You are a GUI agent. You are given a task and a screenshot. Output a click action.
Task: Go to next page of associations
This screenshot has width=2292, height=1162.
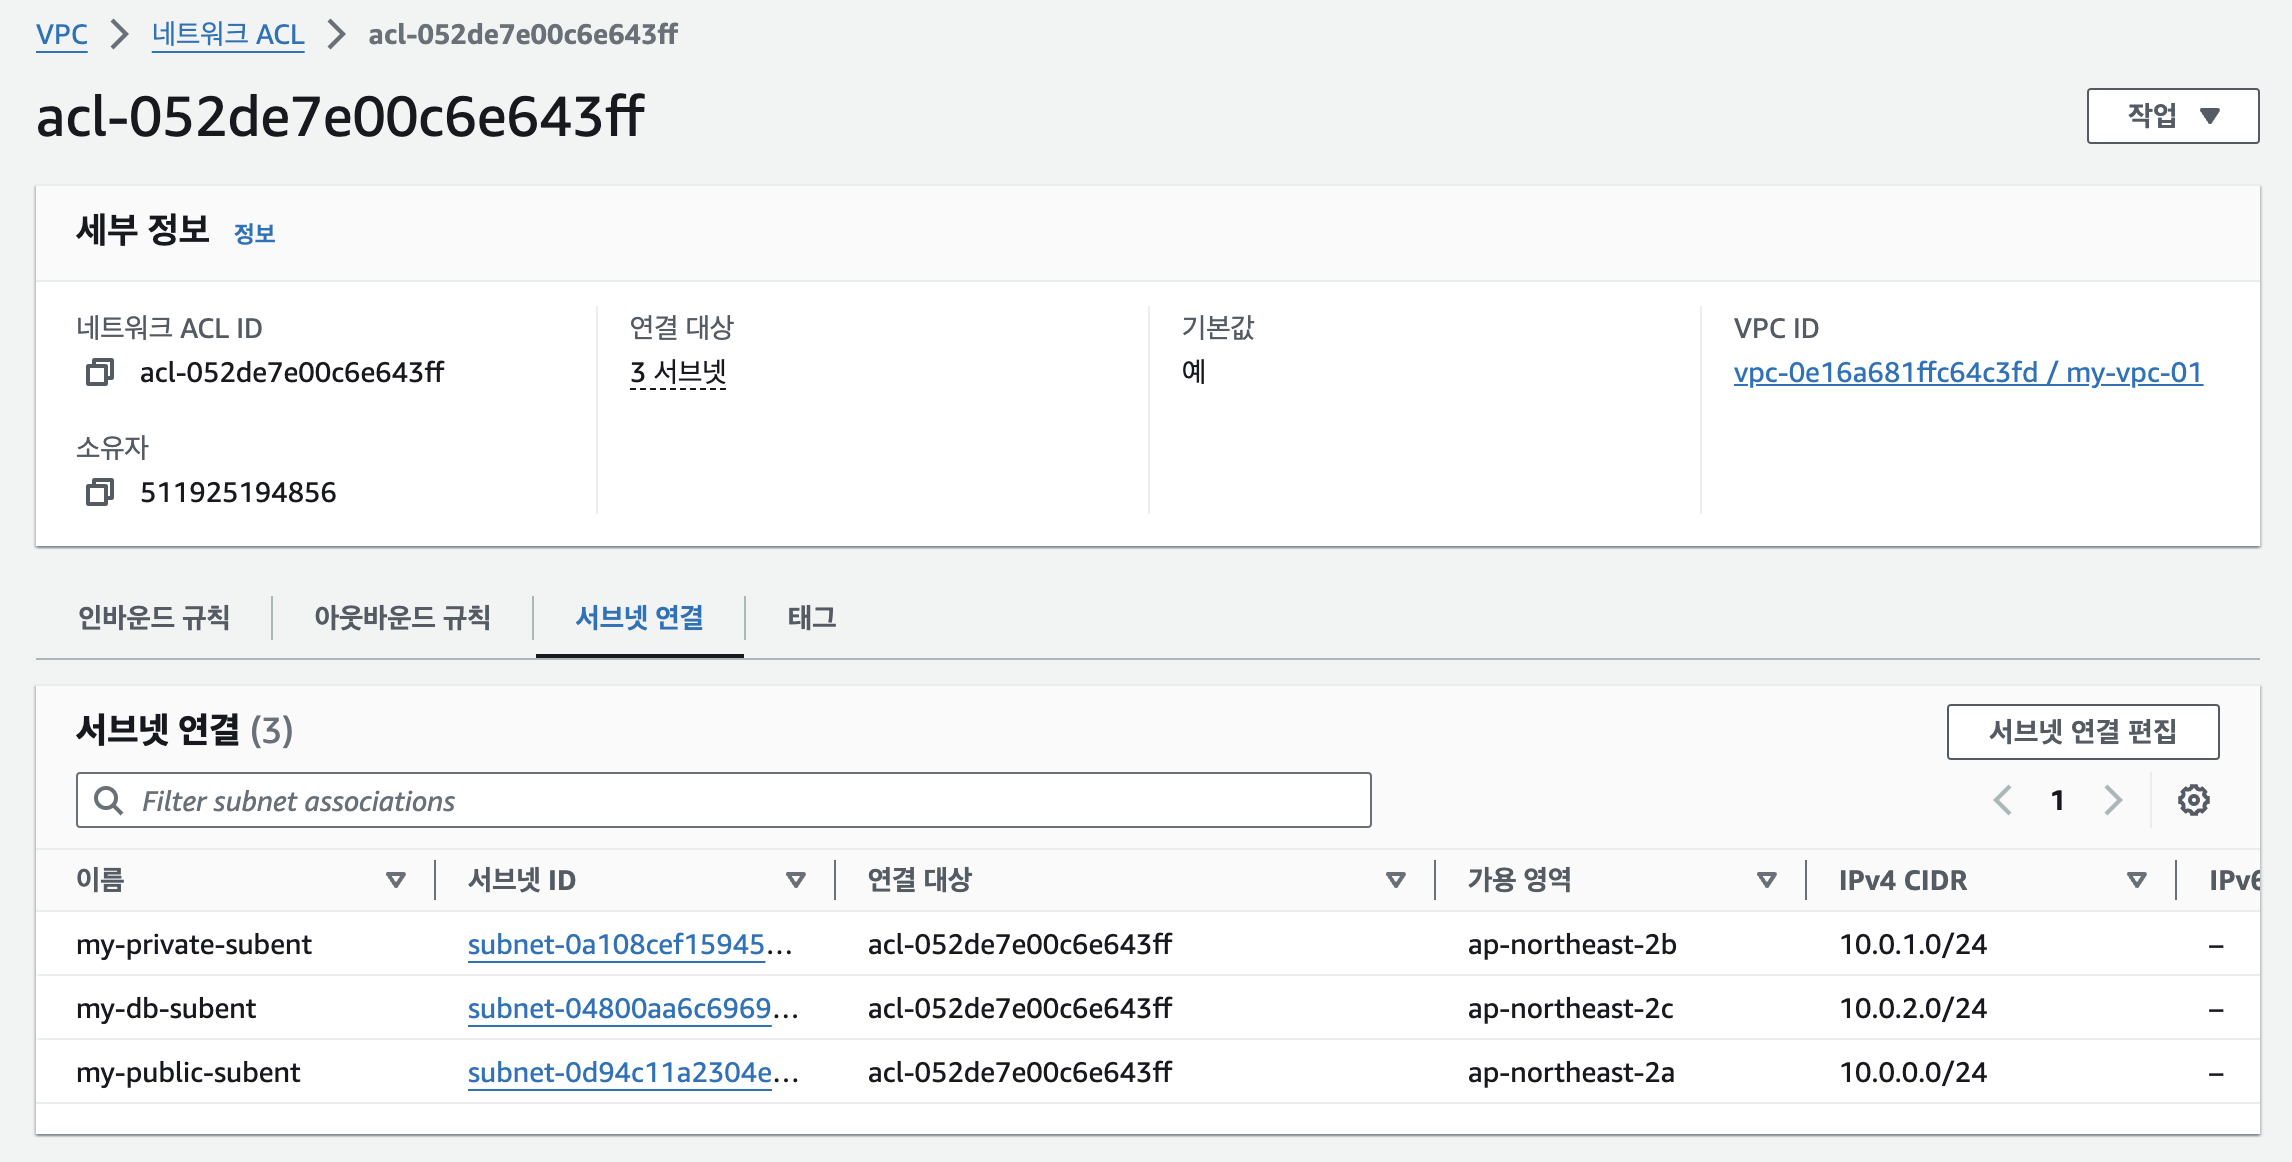[2113, 800]
